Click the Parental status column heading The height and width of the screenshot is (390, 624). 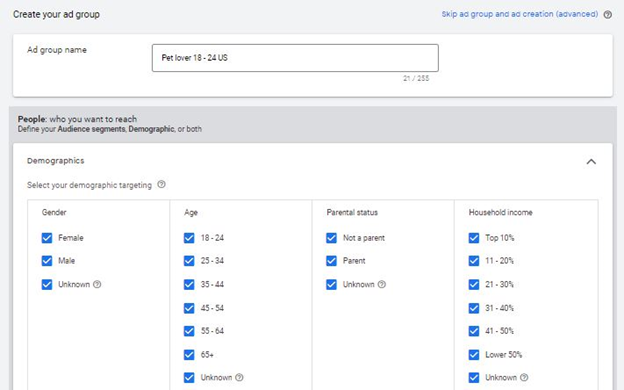[352, 212]
